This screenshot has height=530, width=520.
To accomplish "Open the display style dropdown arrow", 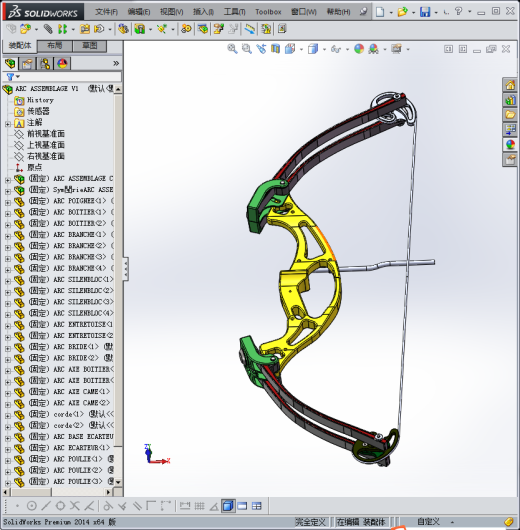I will [324, 49].
